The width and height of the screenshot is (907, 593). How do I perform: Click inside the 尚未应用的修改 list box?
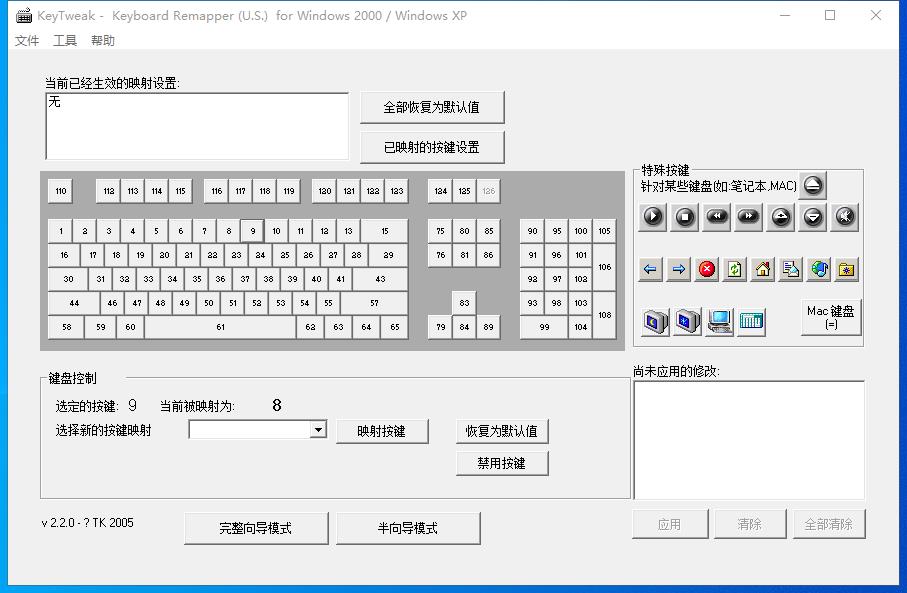click(x=749, y=440)
